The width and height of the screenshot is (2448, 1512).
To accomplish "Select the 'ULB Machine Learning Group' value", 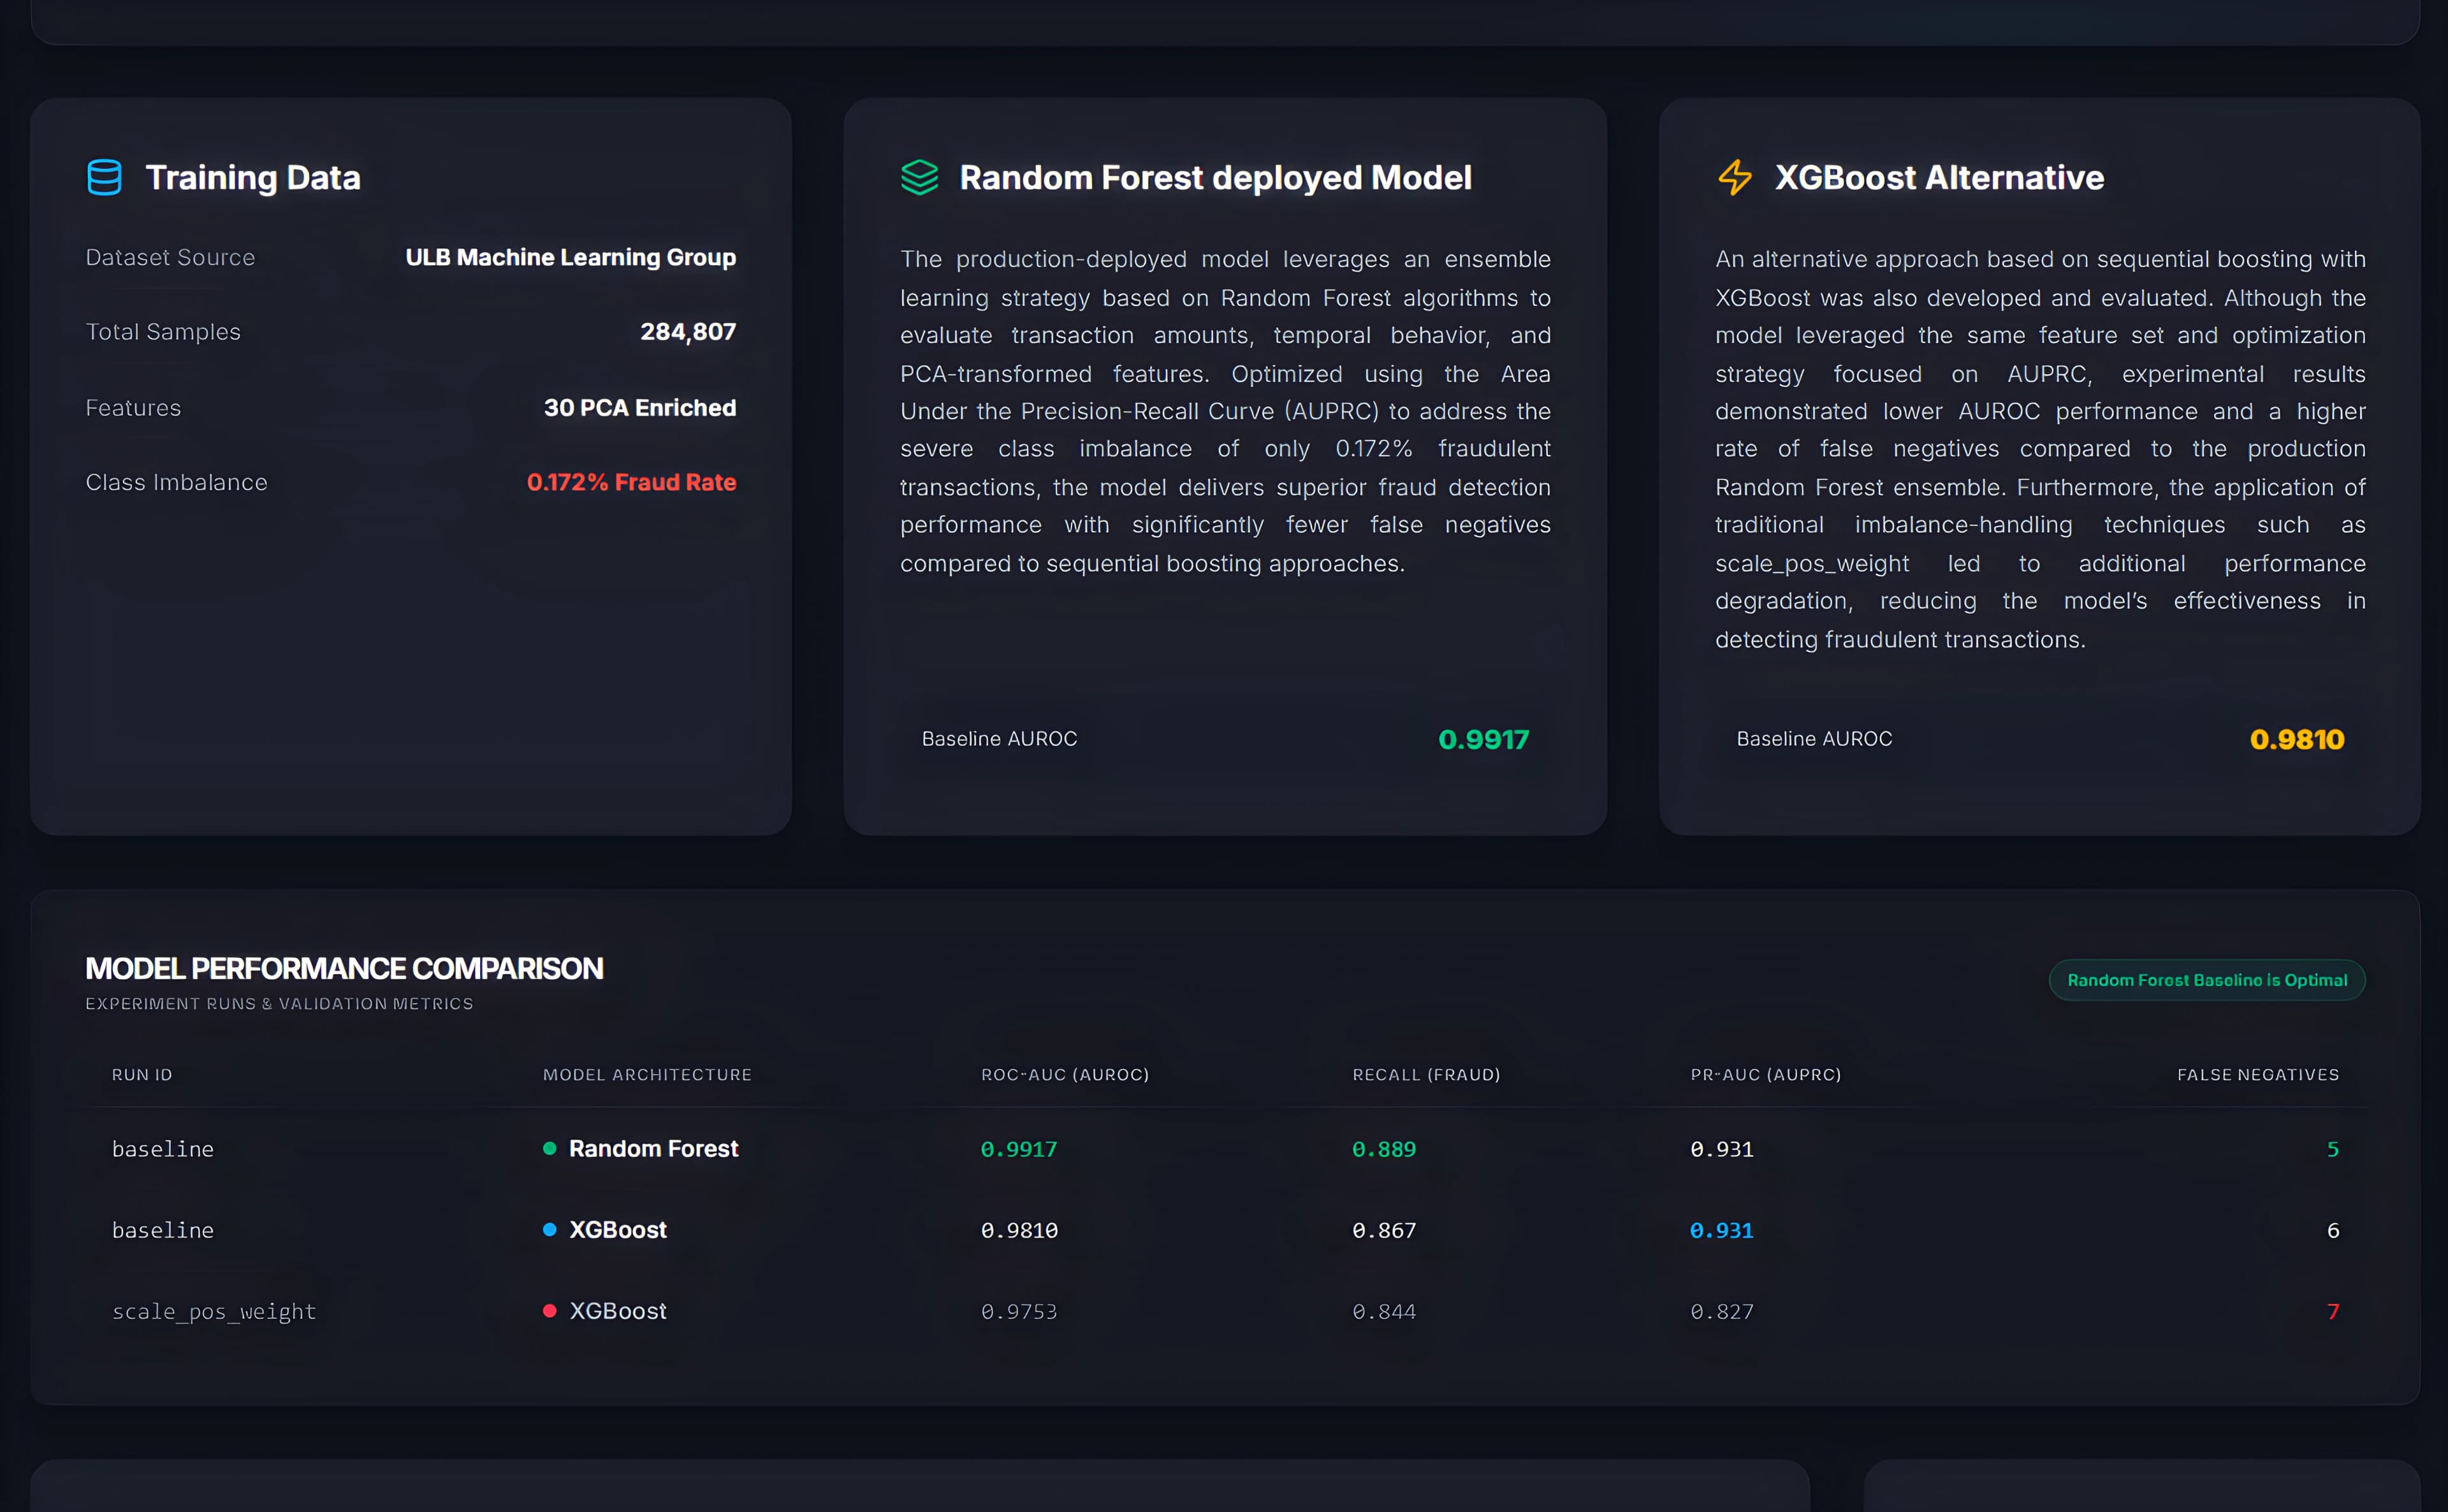I will [x=571, y=257].
